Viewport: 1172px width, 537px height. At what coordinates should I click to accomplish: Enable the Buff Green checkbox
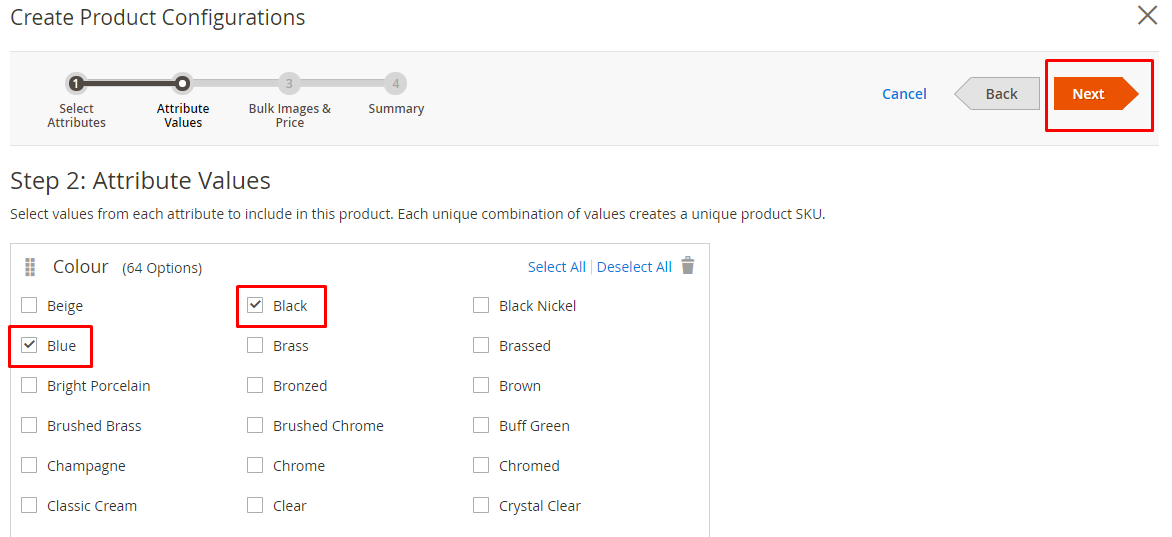click(x=482, y=425)
